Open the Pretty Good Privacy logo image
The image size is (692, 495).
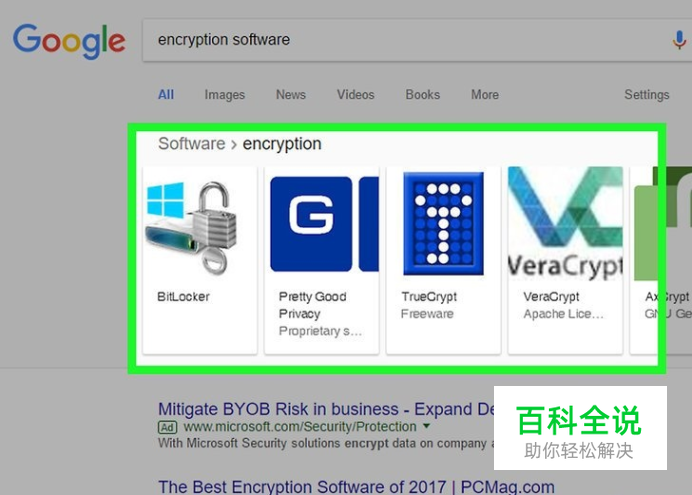click(324, 224)
